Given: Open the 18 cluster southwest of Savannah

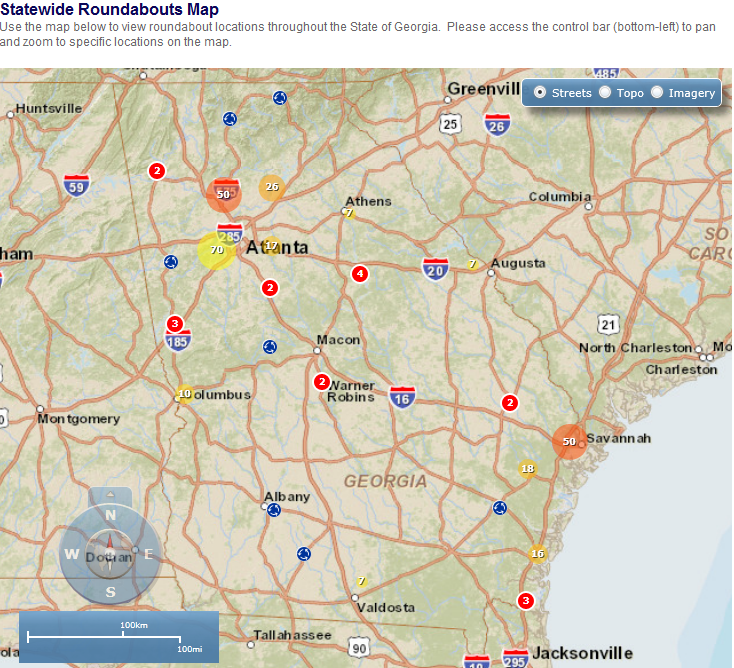Looking at the screenshot, I should pos(528,469).
